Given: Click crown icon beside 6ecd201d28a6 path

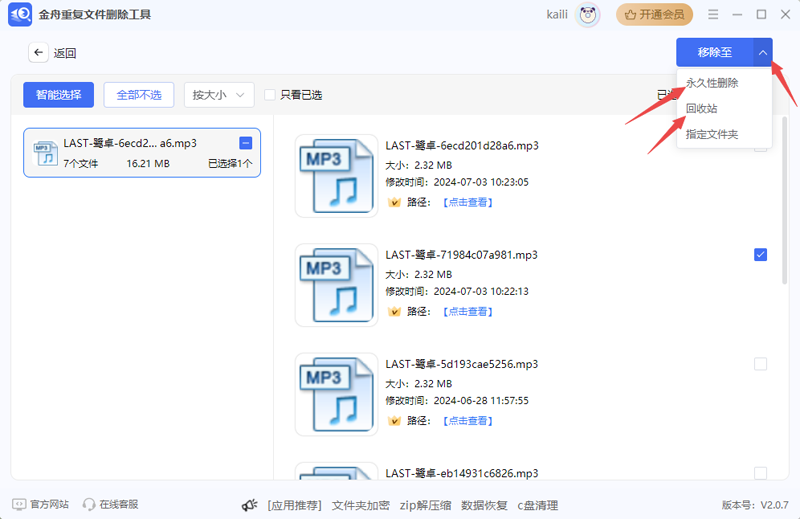Looking at the screenshot, I should [x=394, y=202].
